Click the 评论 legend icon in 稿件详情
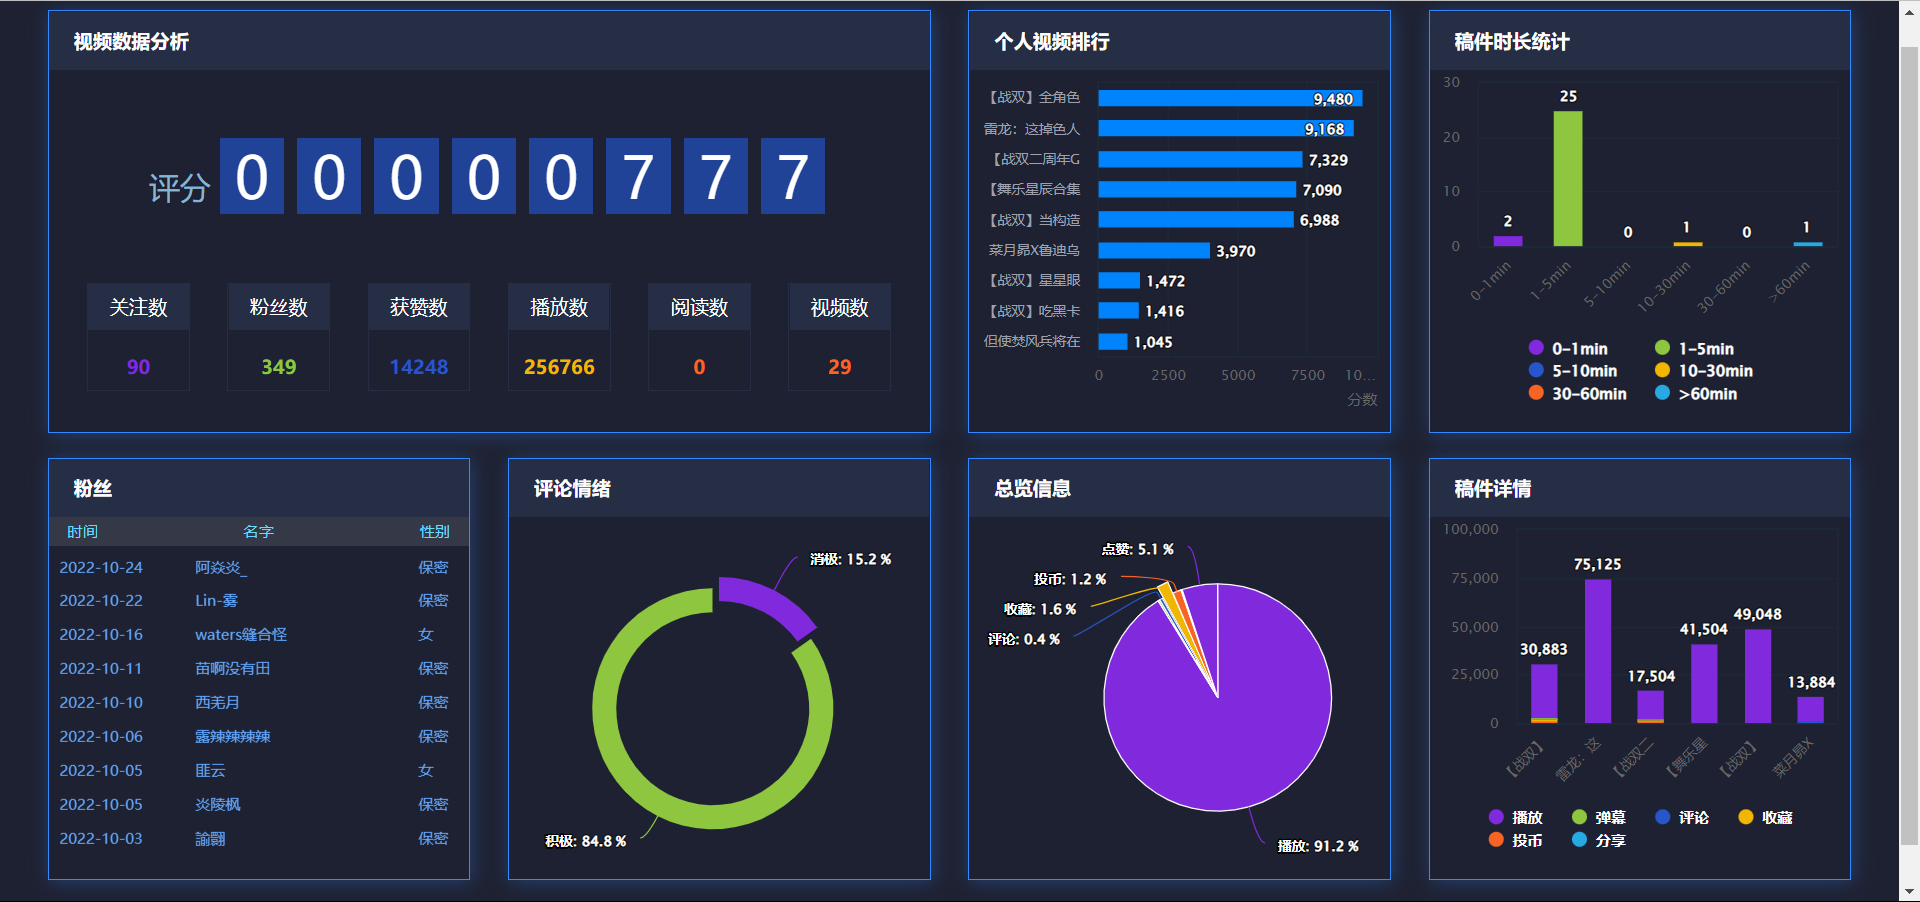Image resolution: width=1920 pixels, height=902 pixels. click(x=1662, y=817)
